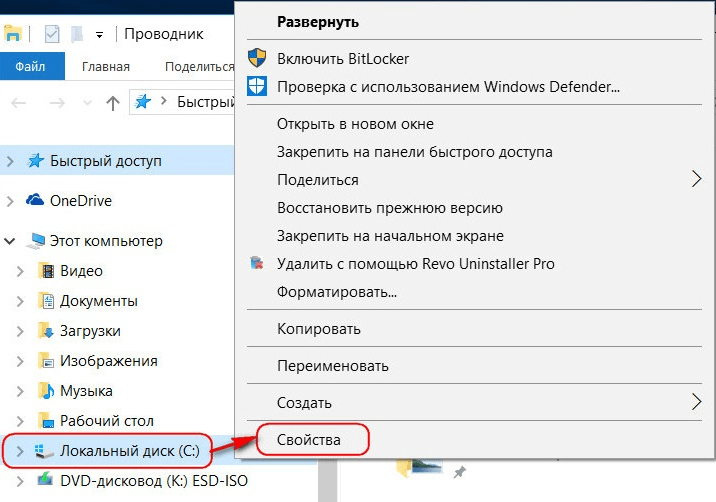Click the up arrow navigation button

[113, 102]
